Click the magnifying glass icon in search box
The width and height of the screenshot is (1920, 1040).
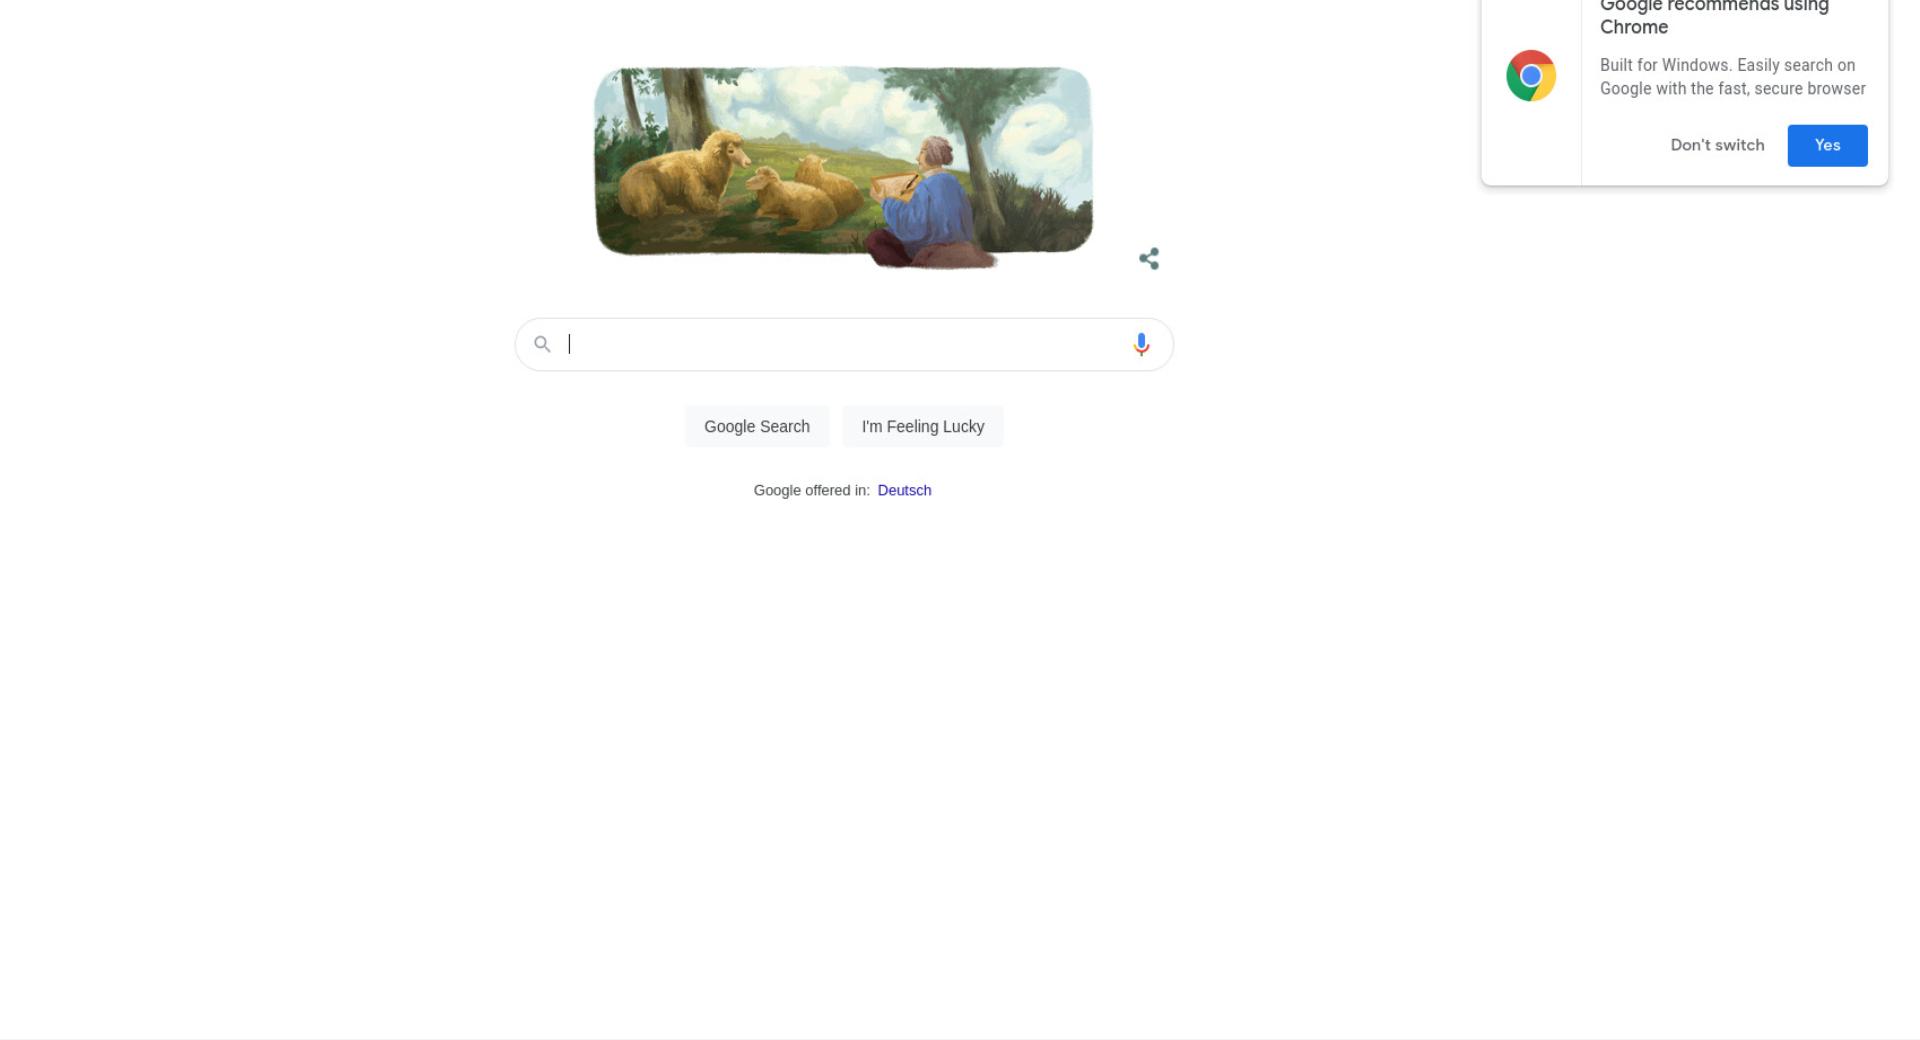(542, 345)
